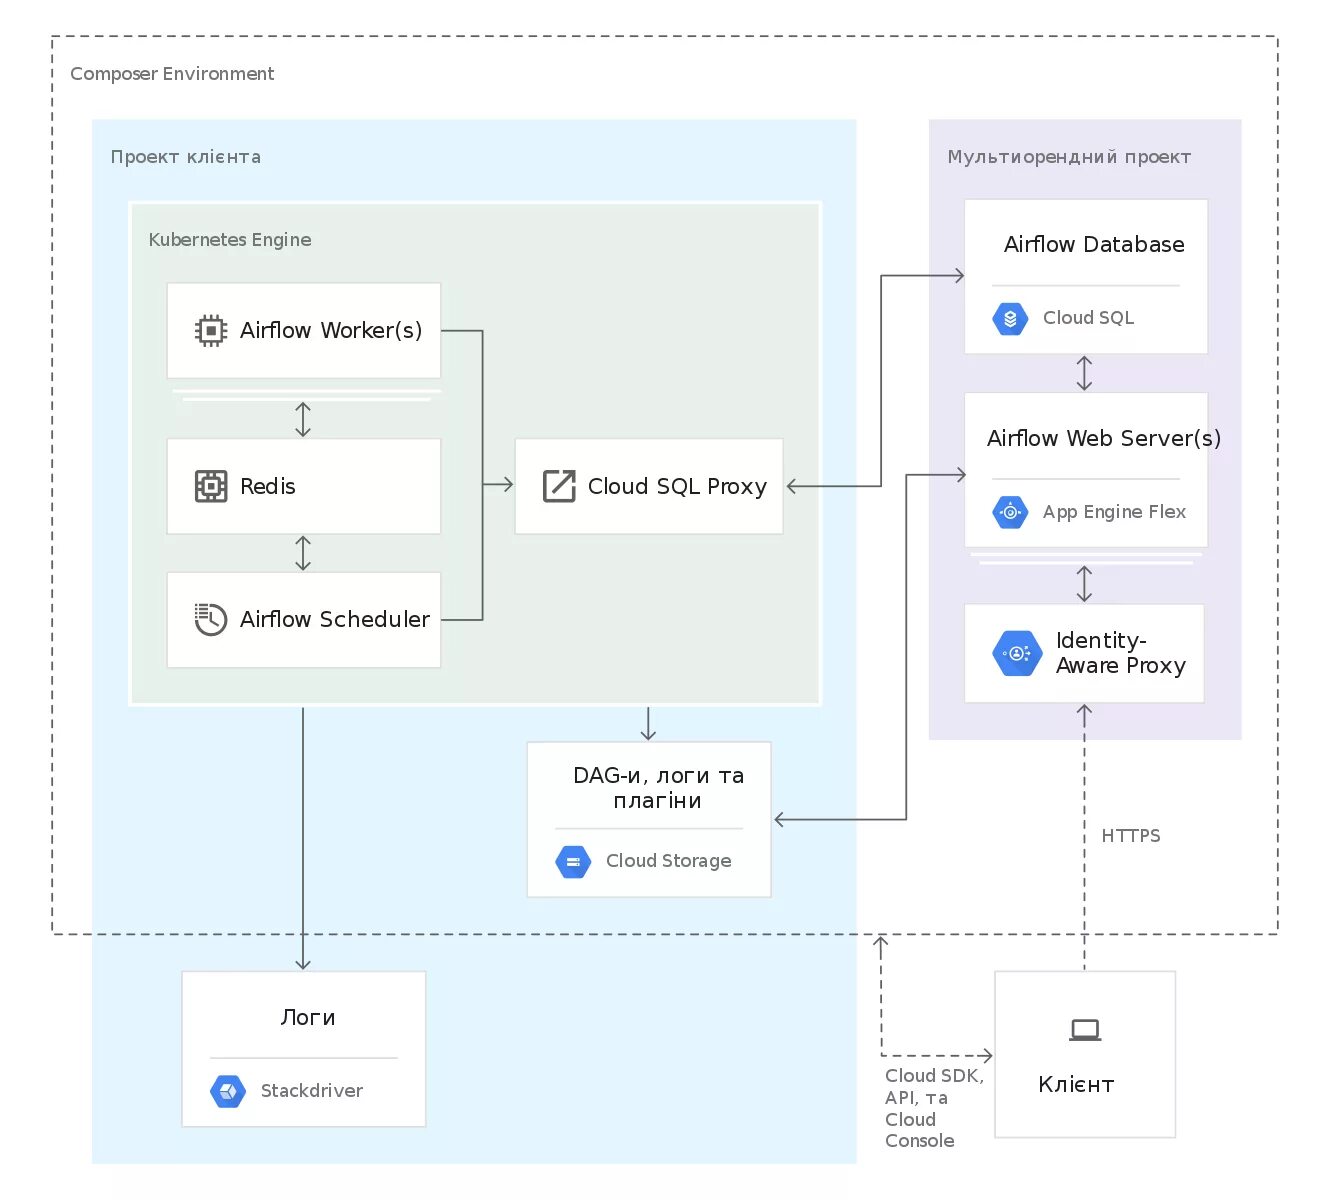Viewport: 1330px width, 1200px height.
Task: Click the Проект клієнта heading
Action: tap(186, 157)
